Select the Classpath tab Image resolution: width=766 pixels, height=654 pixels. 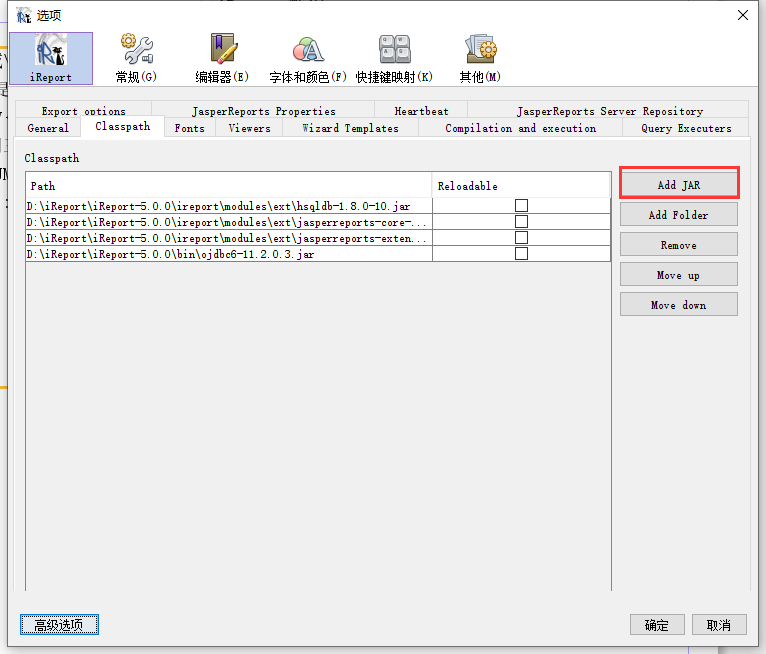tap(123, 127)
